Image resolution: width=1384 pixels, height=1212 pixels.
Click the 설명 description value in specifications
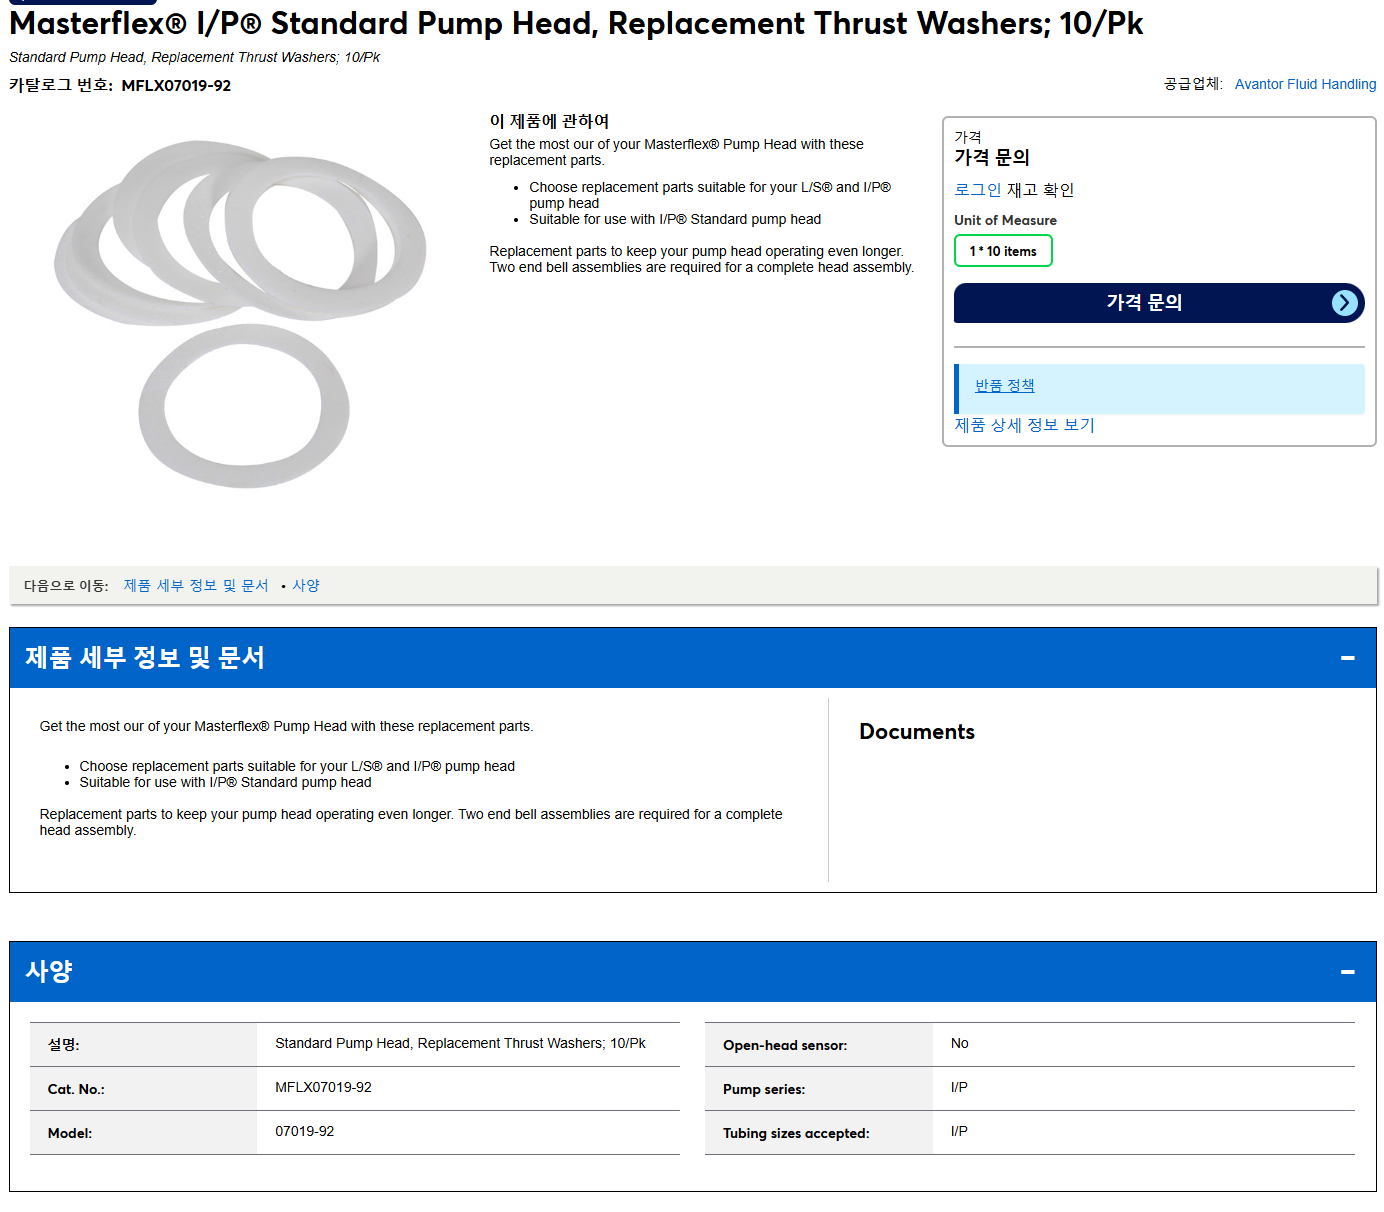[x=460, y=1043]
